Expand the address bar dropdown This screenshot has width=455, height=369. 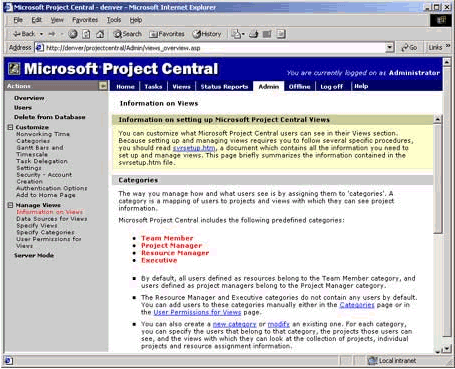point(390,48)
